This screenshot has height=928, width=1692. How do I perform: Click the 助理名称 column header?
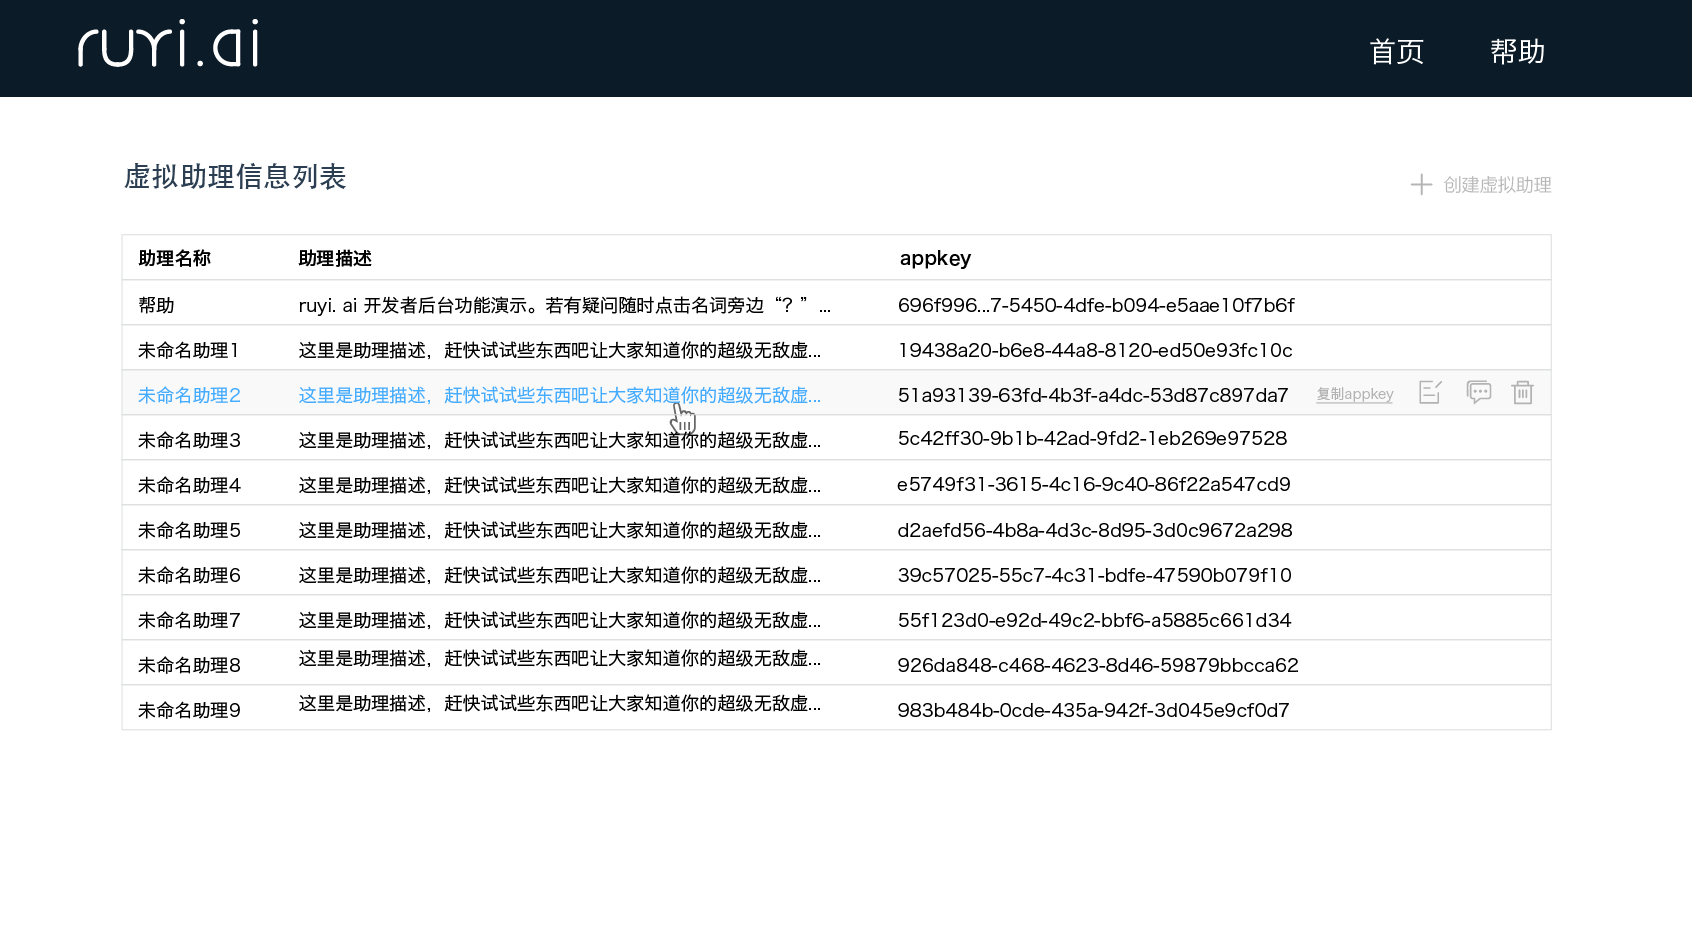tap(174, 258)
